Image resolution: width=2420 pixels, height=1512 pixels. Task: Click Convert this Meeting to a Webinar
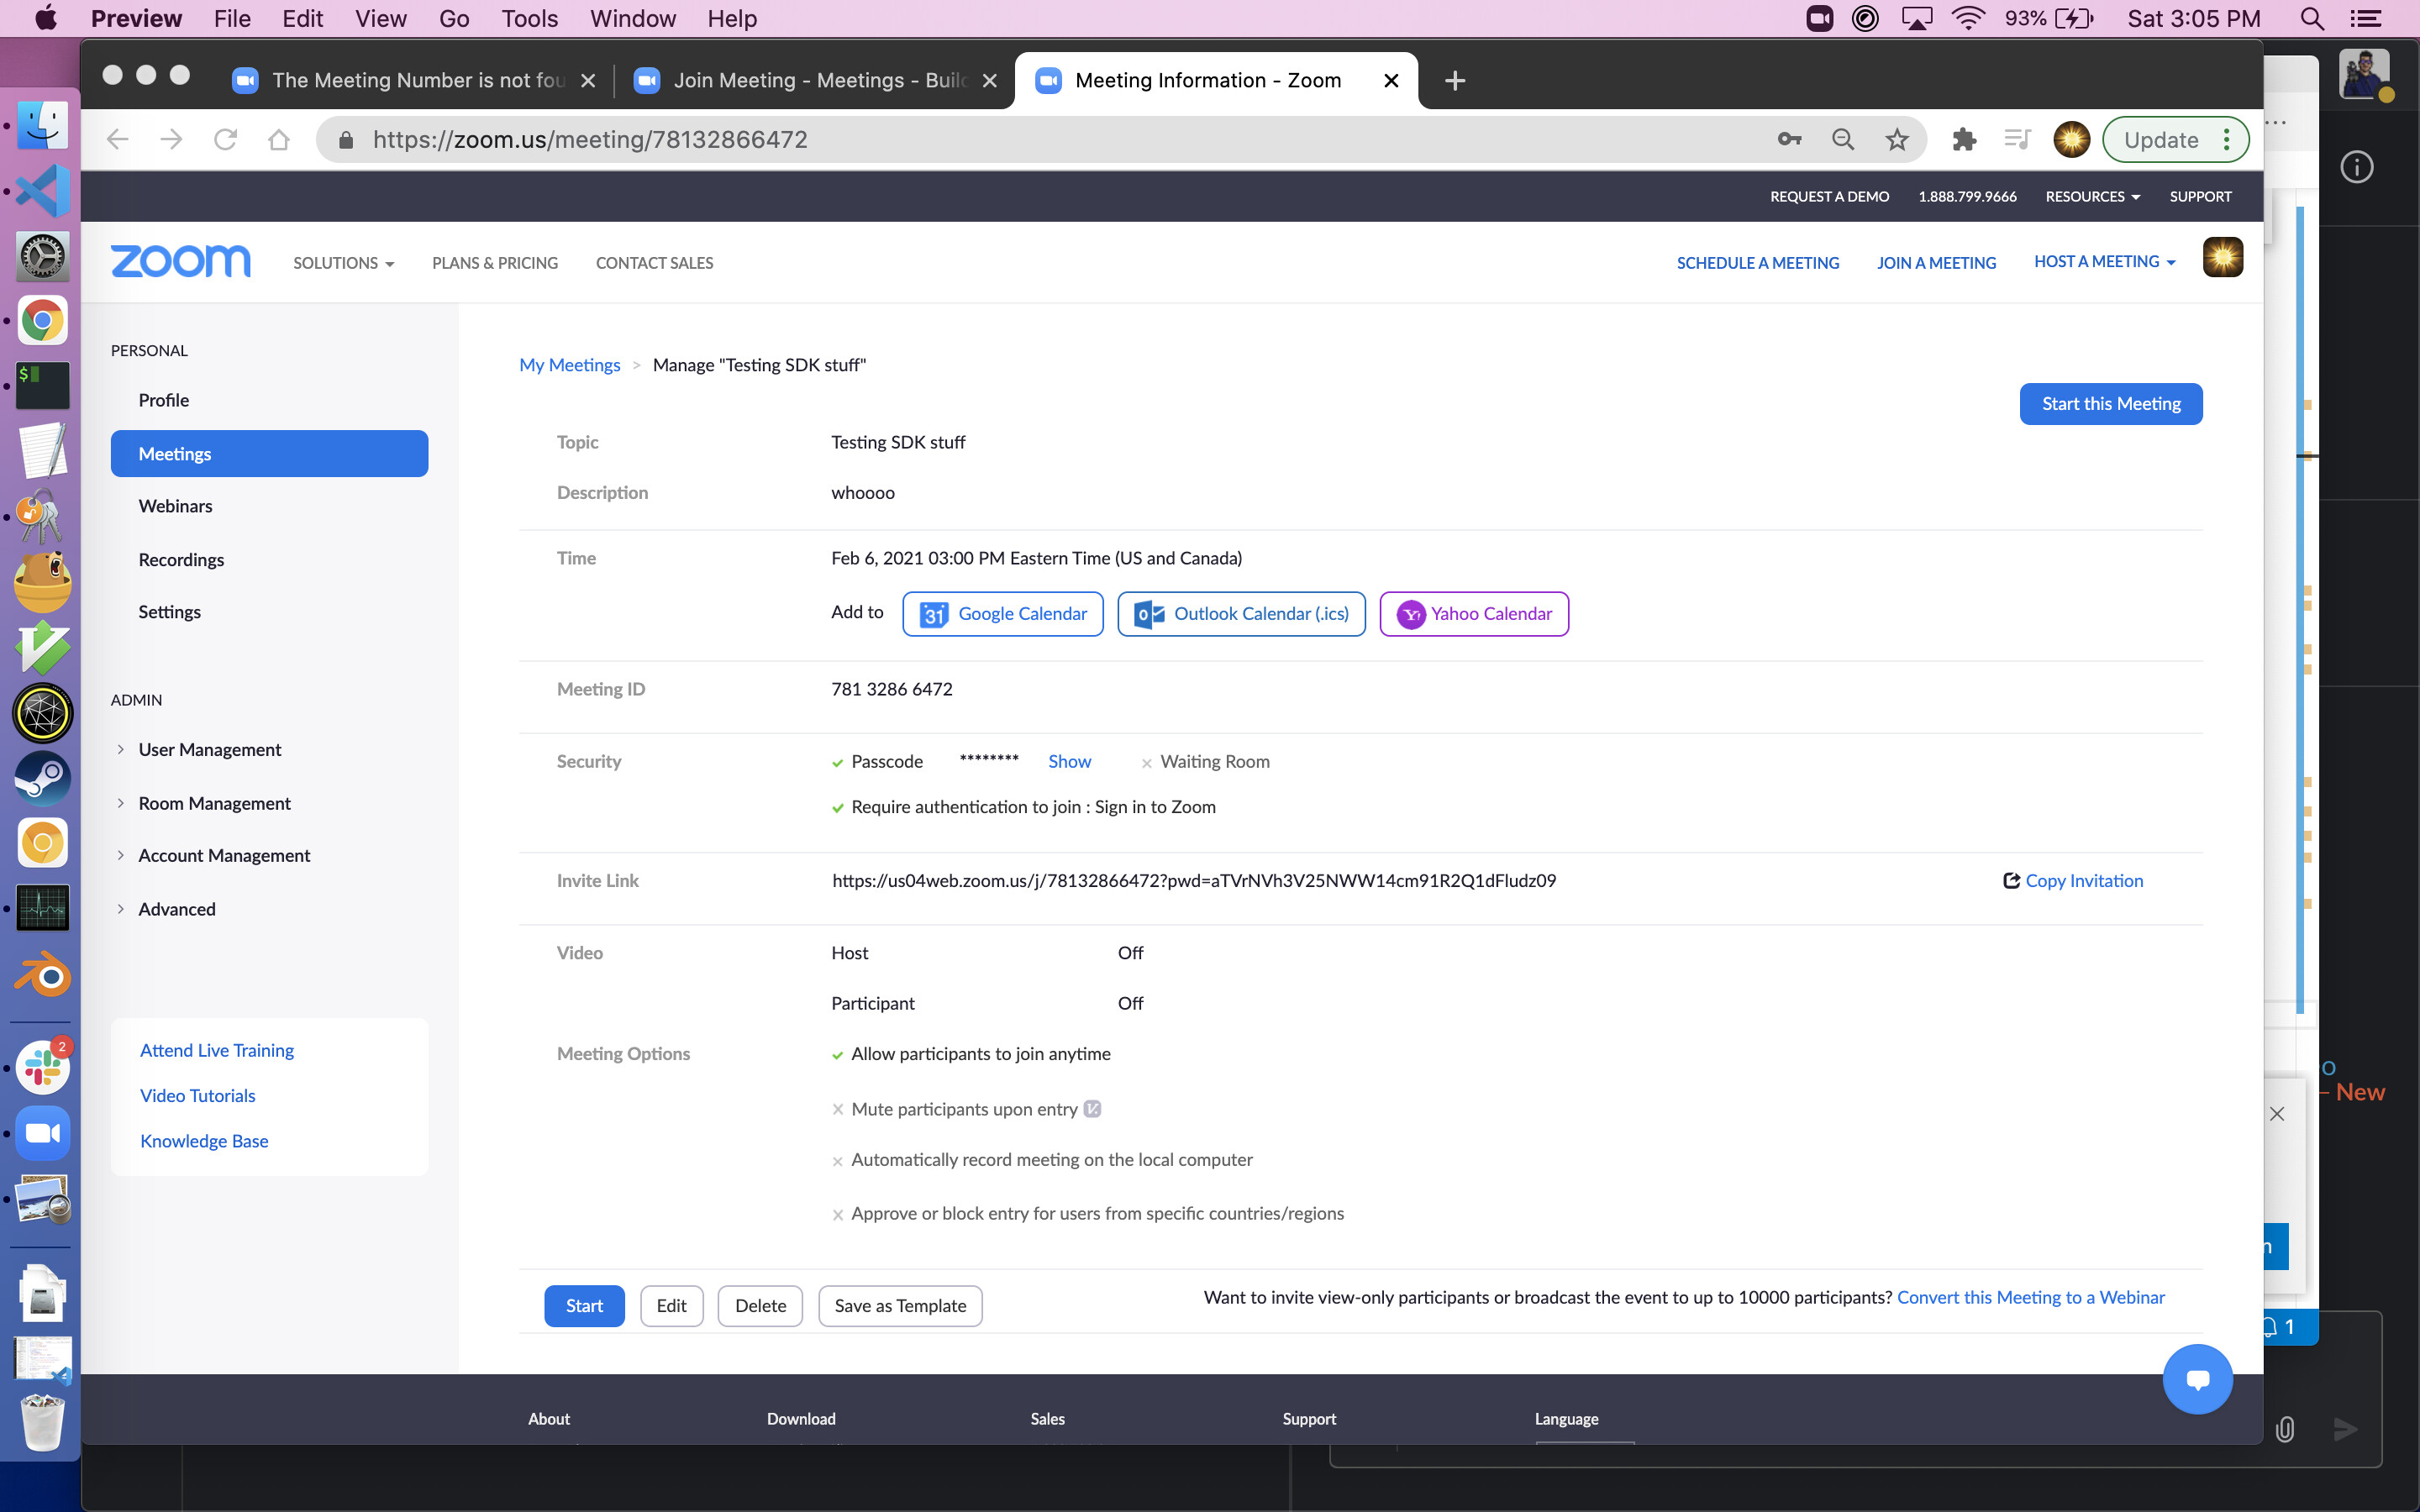[x=2030, y=1297]
